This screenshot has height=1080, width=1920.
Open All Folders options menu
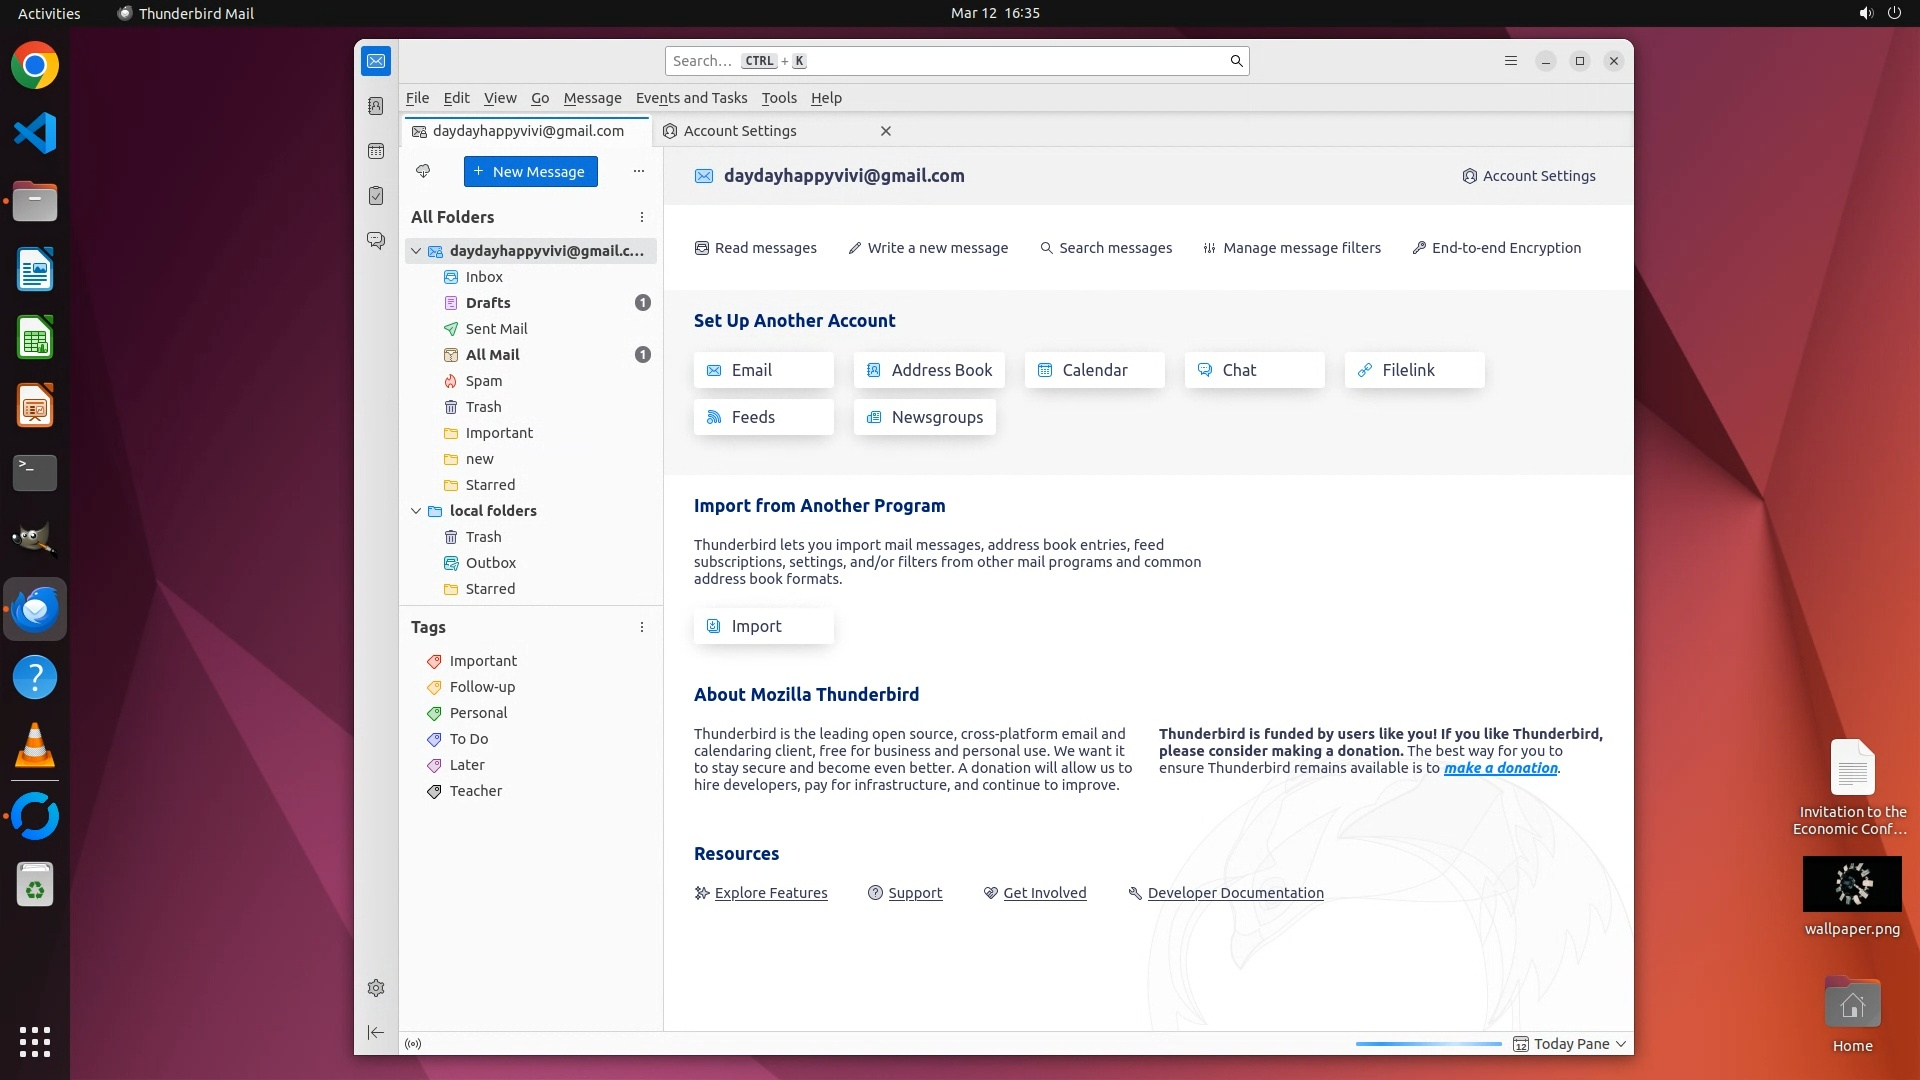click(x=642, y=217)
